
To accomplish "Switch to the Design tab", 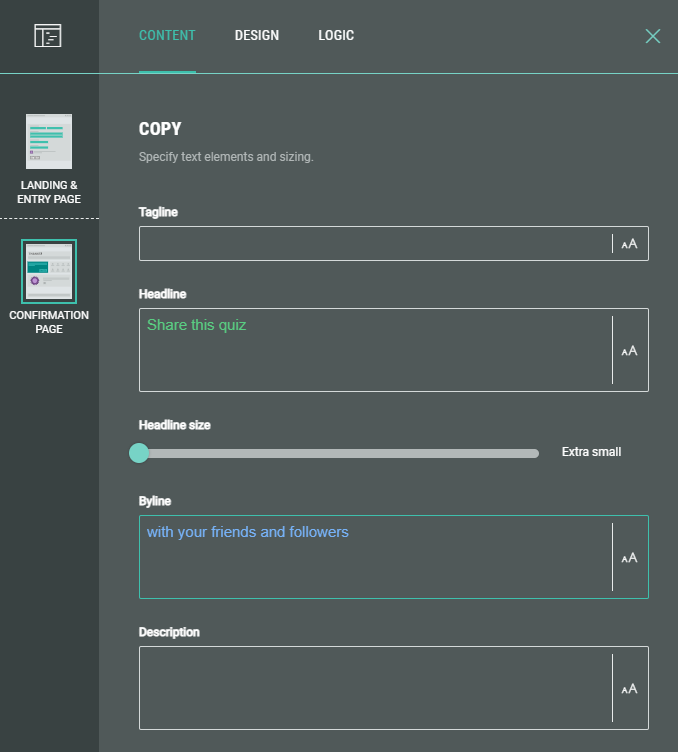I will click(257, 36).
